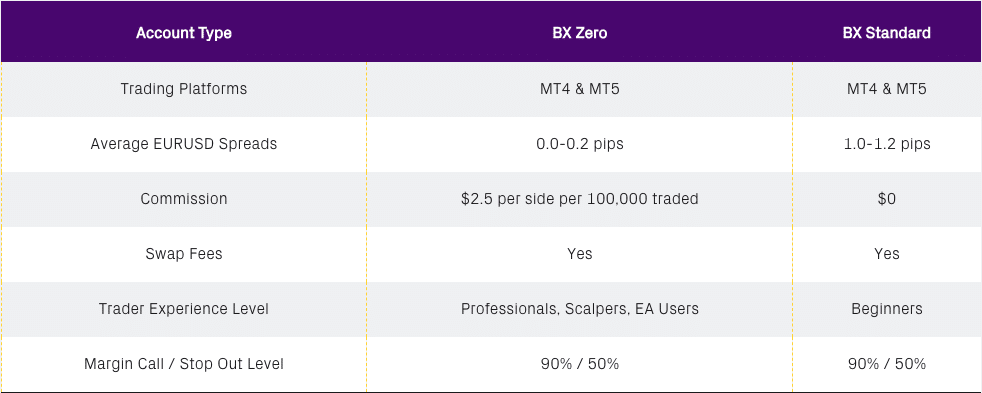Click the Account Type header cell

coord(183,33)
